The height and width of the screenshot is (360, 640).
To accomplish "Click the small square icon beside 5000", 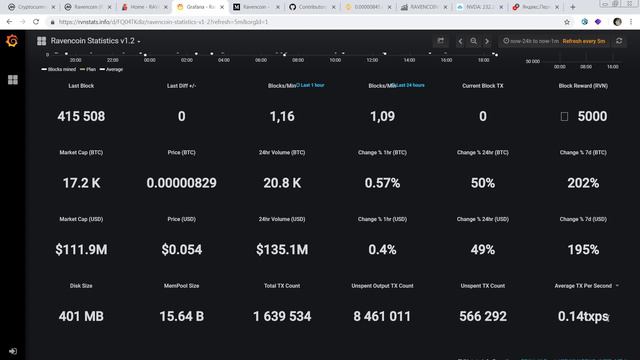I will (564, 117).
